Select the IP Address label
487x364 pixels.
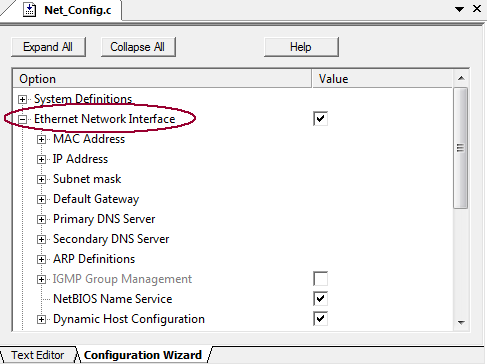[80, 159]
